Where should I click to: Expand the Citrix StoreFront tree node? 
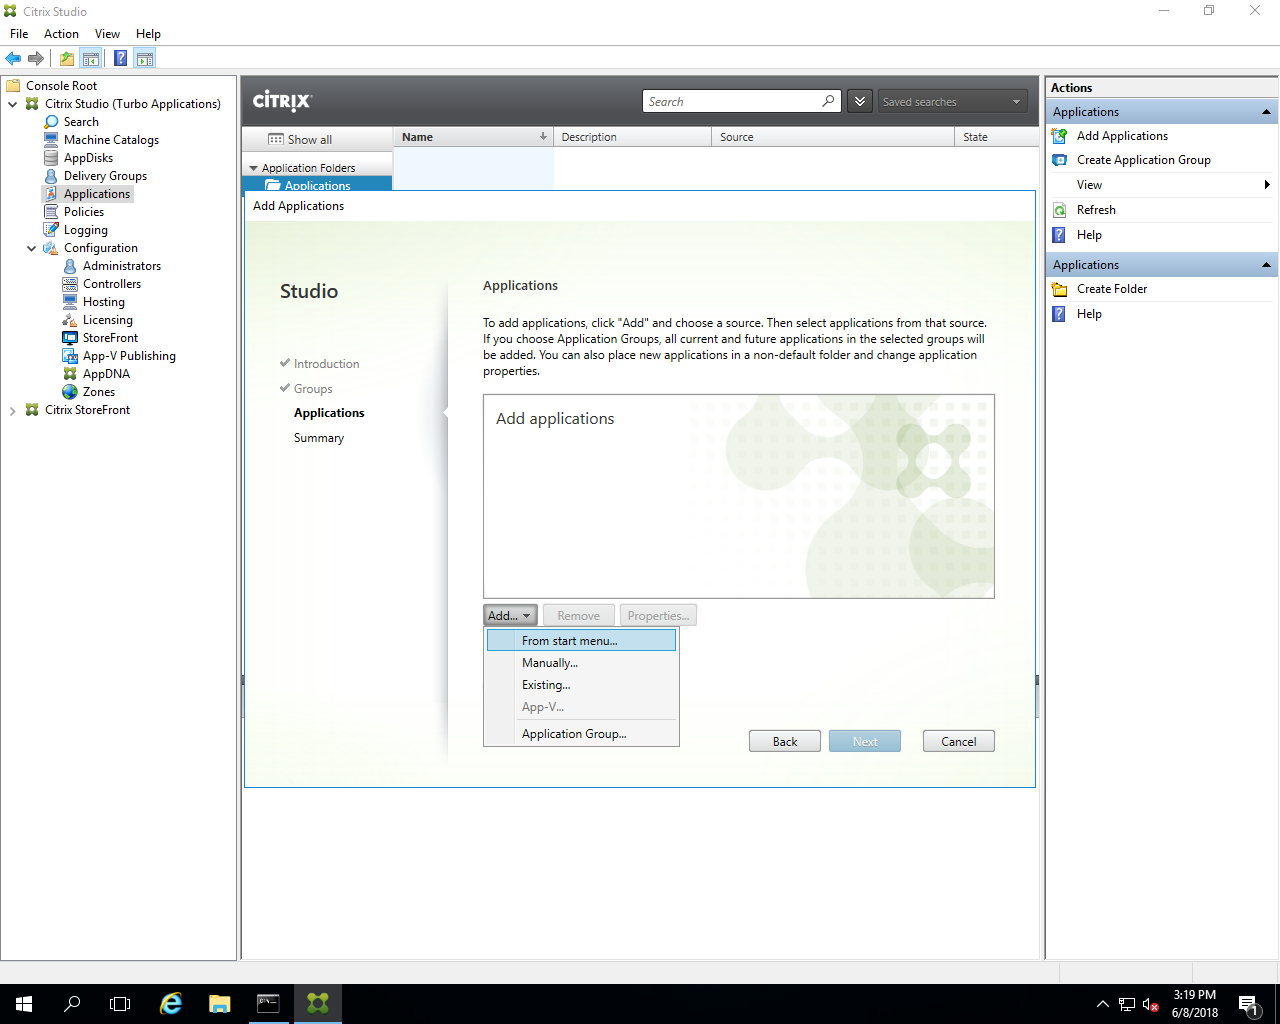pos(12,409)
